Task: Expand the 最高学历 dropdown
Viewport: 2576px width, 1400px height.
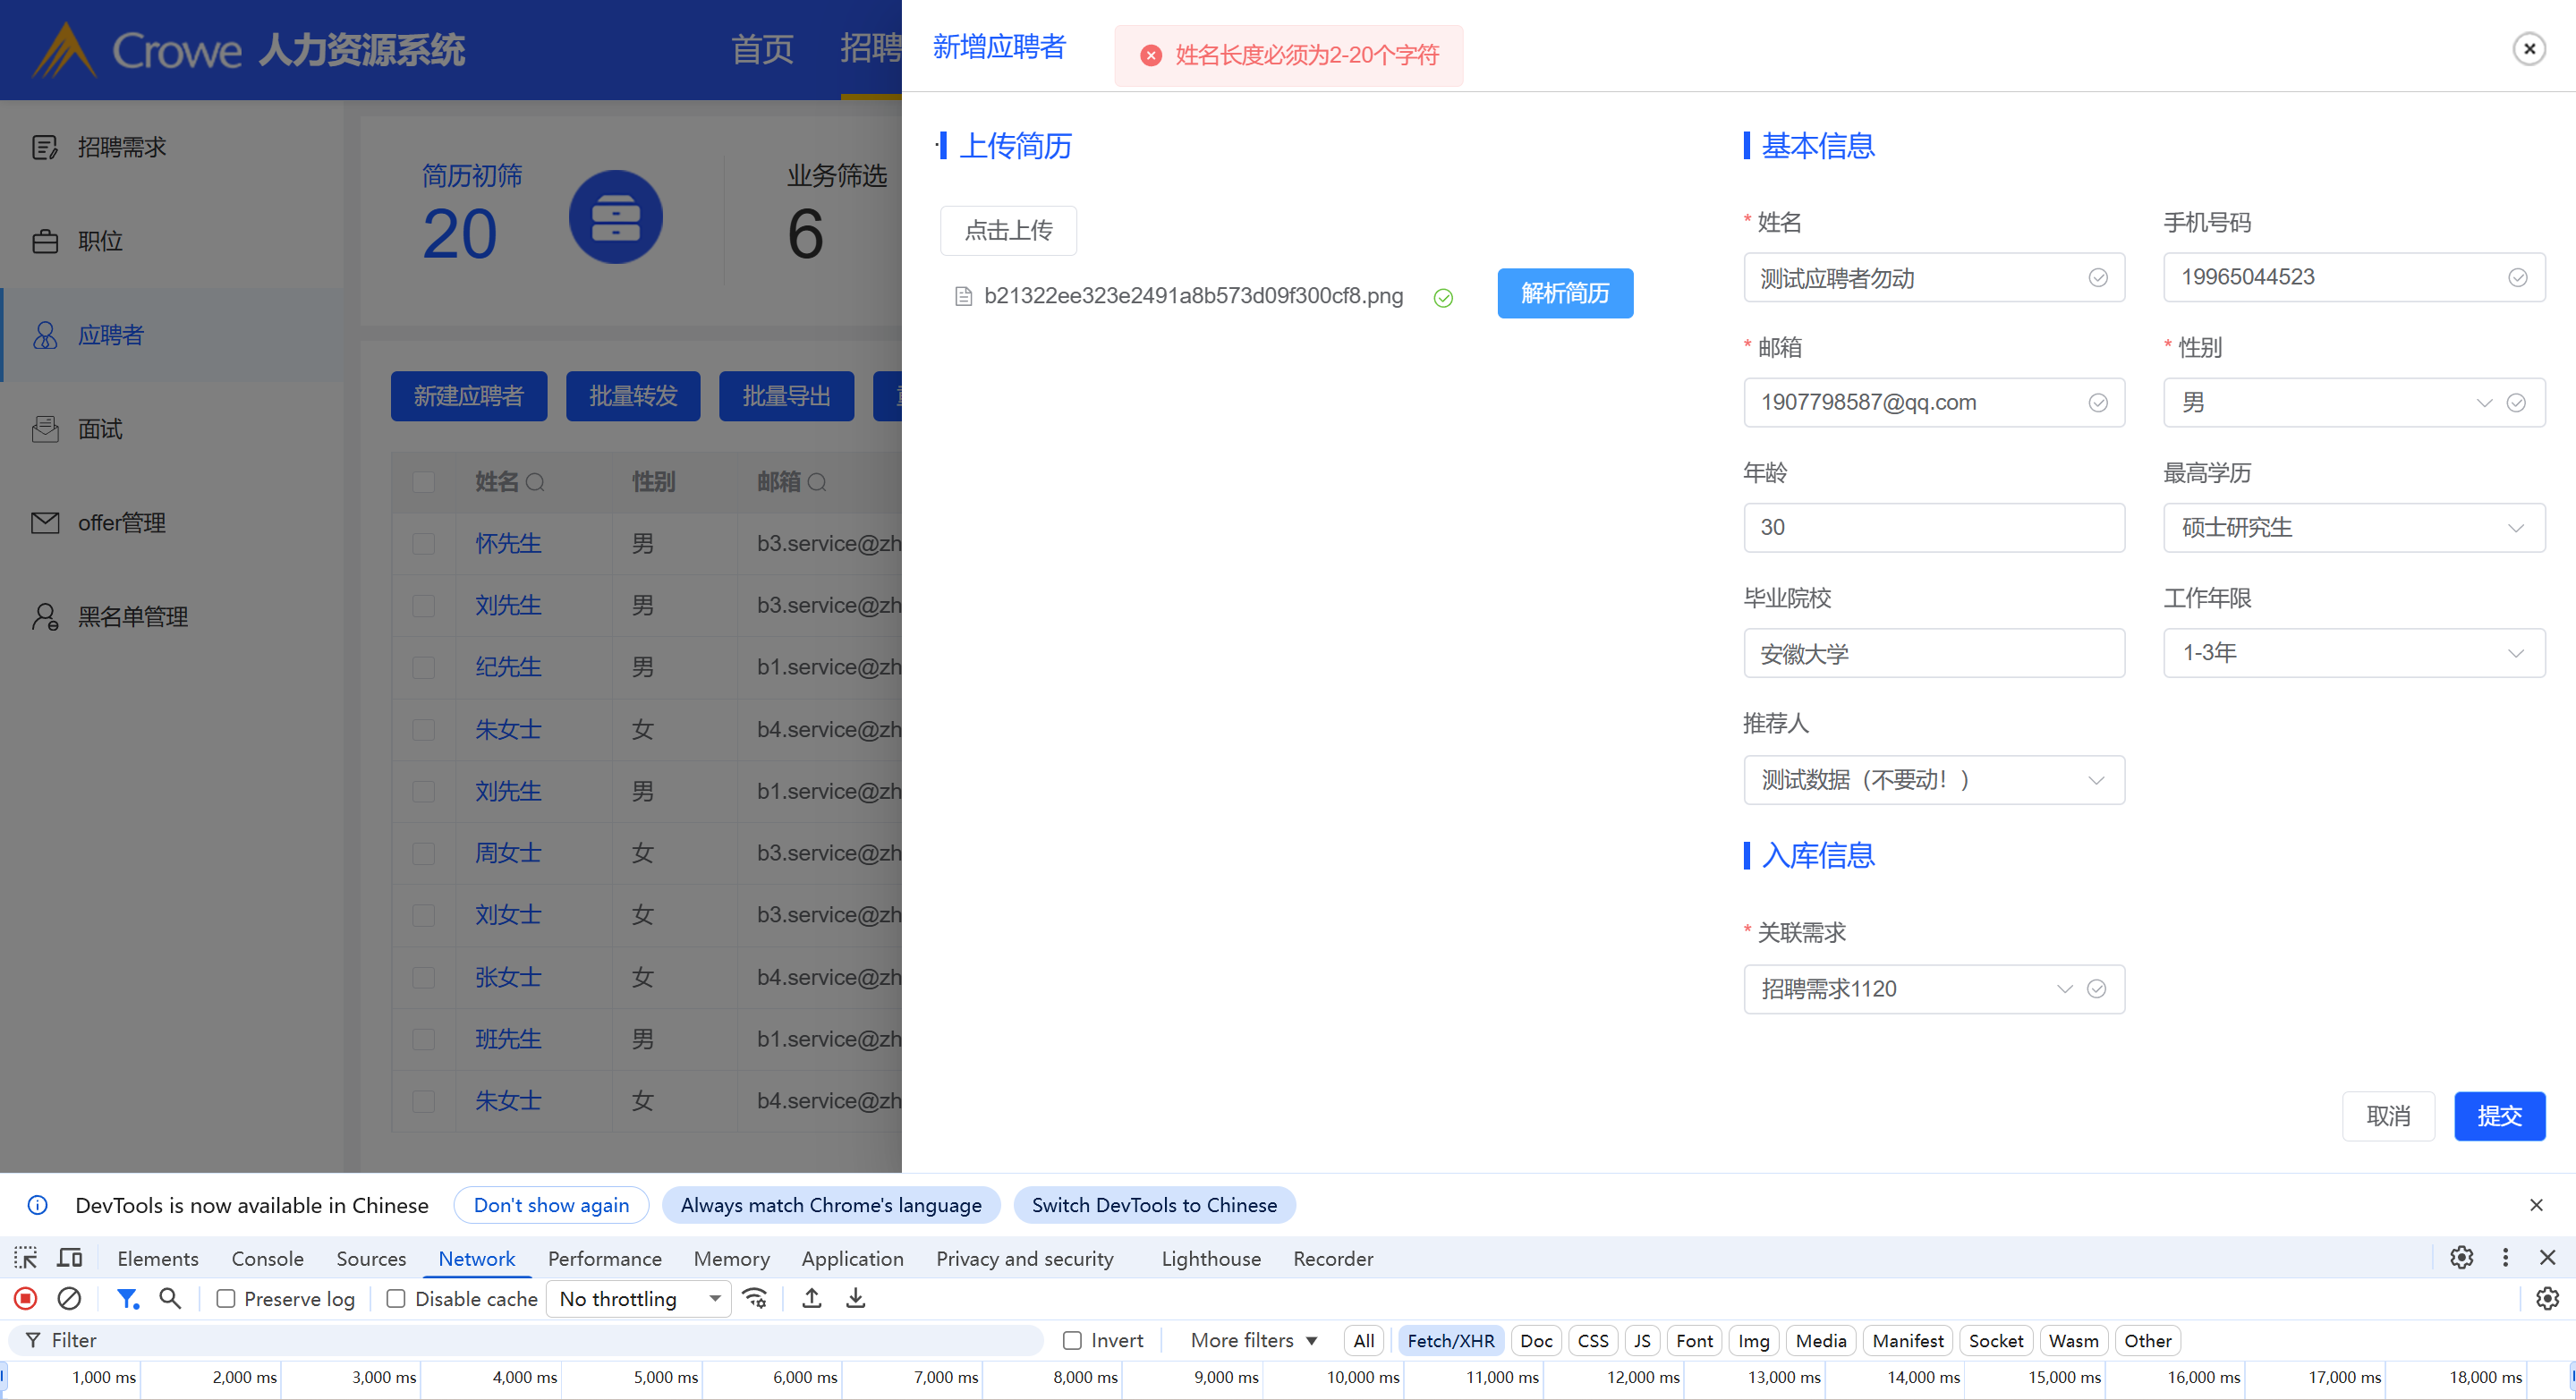Action: [2353, 527]
